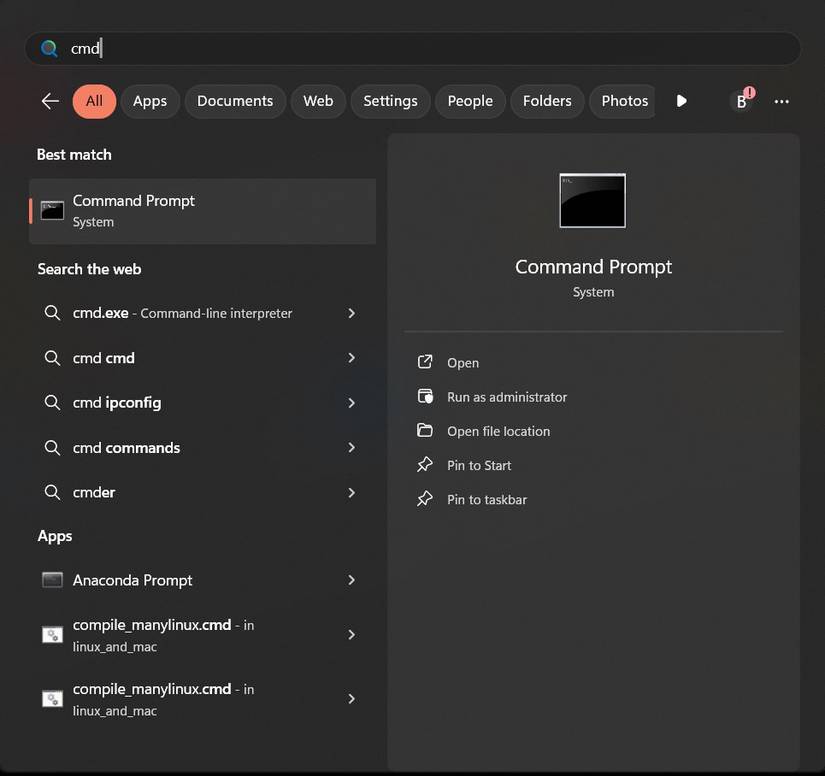Viewport: 825px width, 776px height.
Task: Click the Open icon in the details pane
Action: [425, 362]
